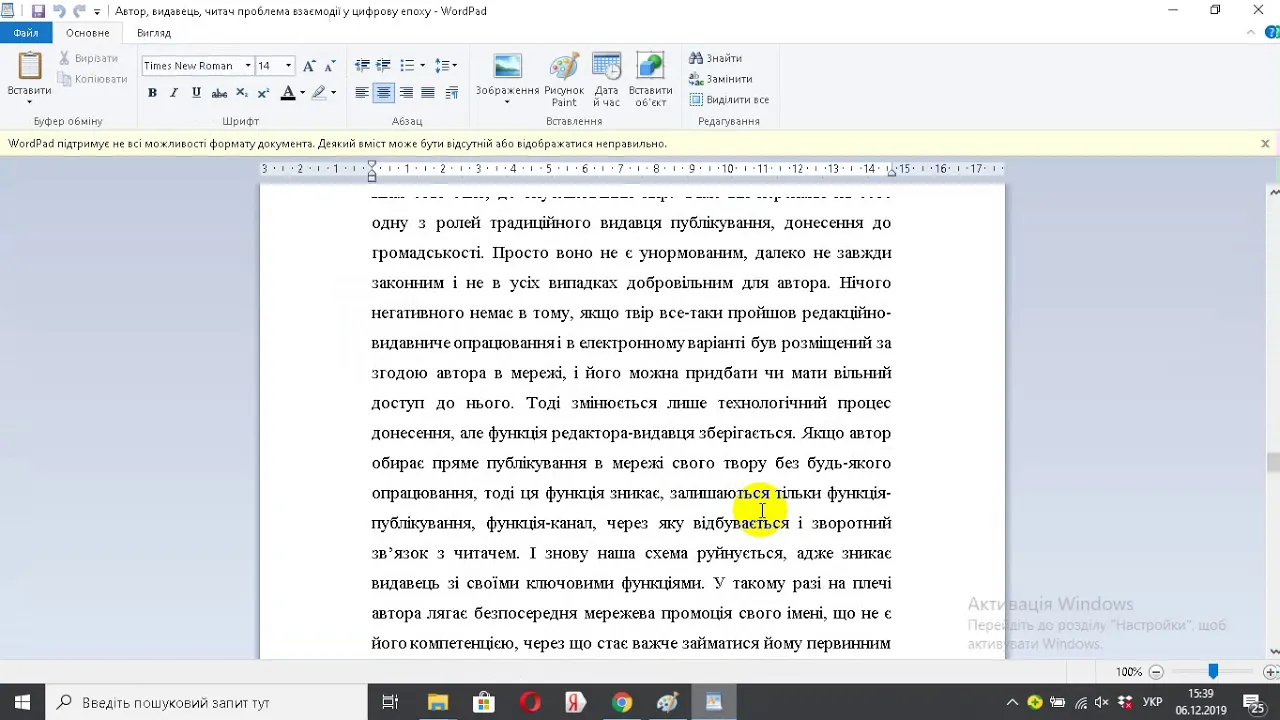
Task: Open Task View on the taskbar
Action: [x=391, y=702]
